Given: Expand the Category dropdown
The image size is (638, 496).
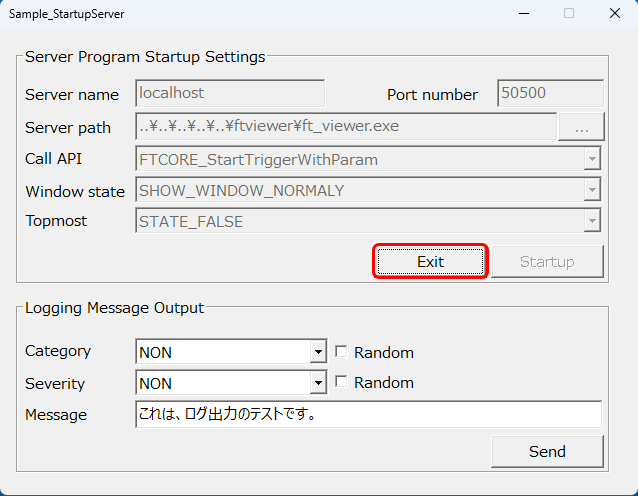Looking at the screenshot, I should [318, 352].
